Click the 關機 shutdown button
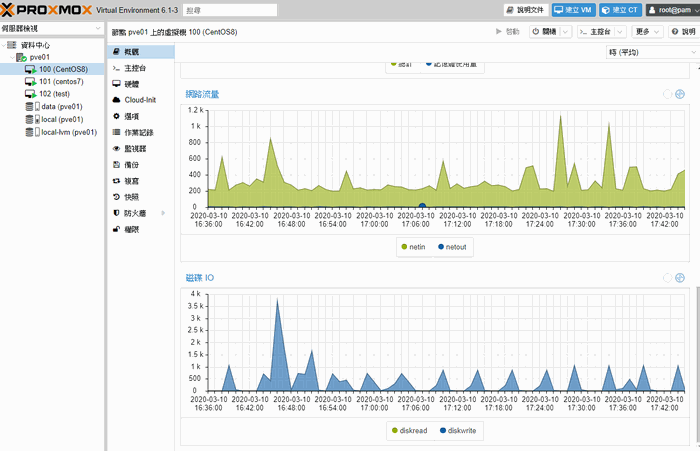The height and width of the screenshot is (451, 700). [x=545, y=32]
